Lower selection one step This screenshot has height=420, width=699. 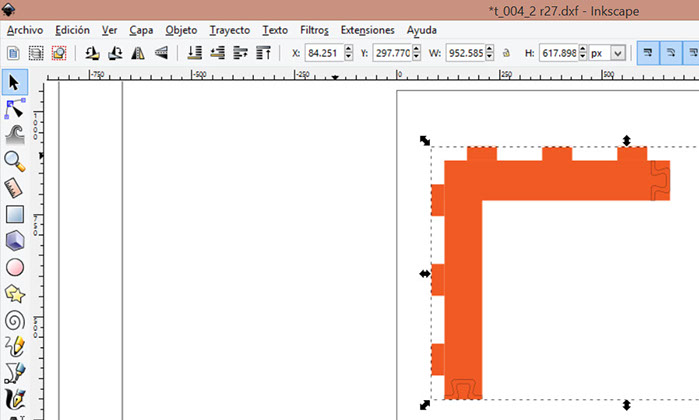tap(218, 53)
